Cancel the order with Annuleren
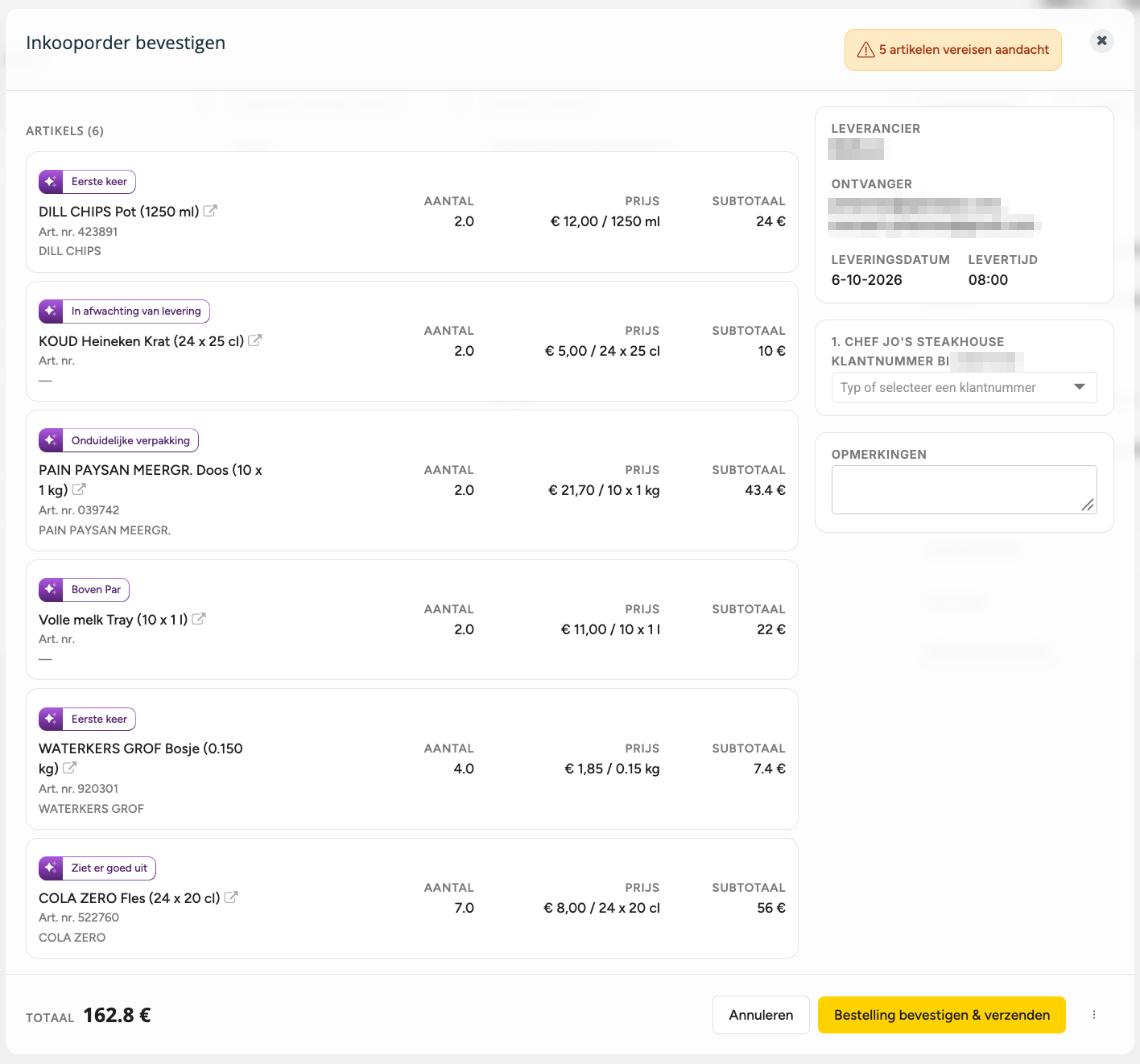Image resolution: width=1140 pixels, height=1064 pixels. (x=760, y=1015)
